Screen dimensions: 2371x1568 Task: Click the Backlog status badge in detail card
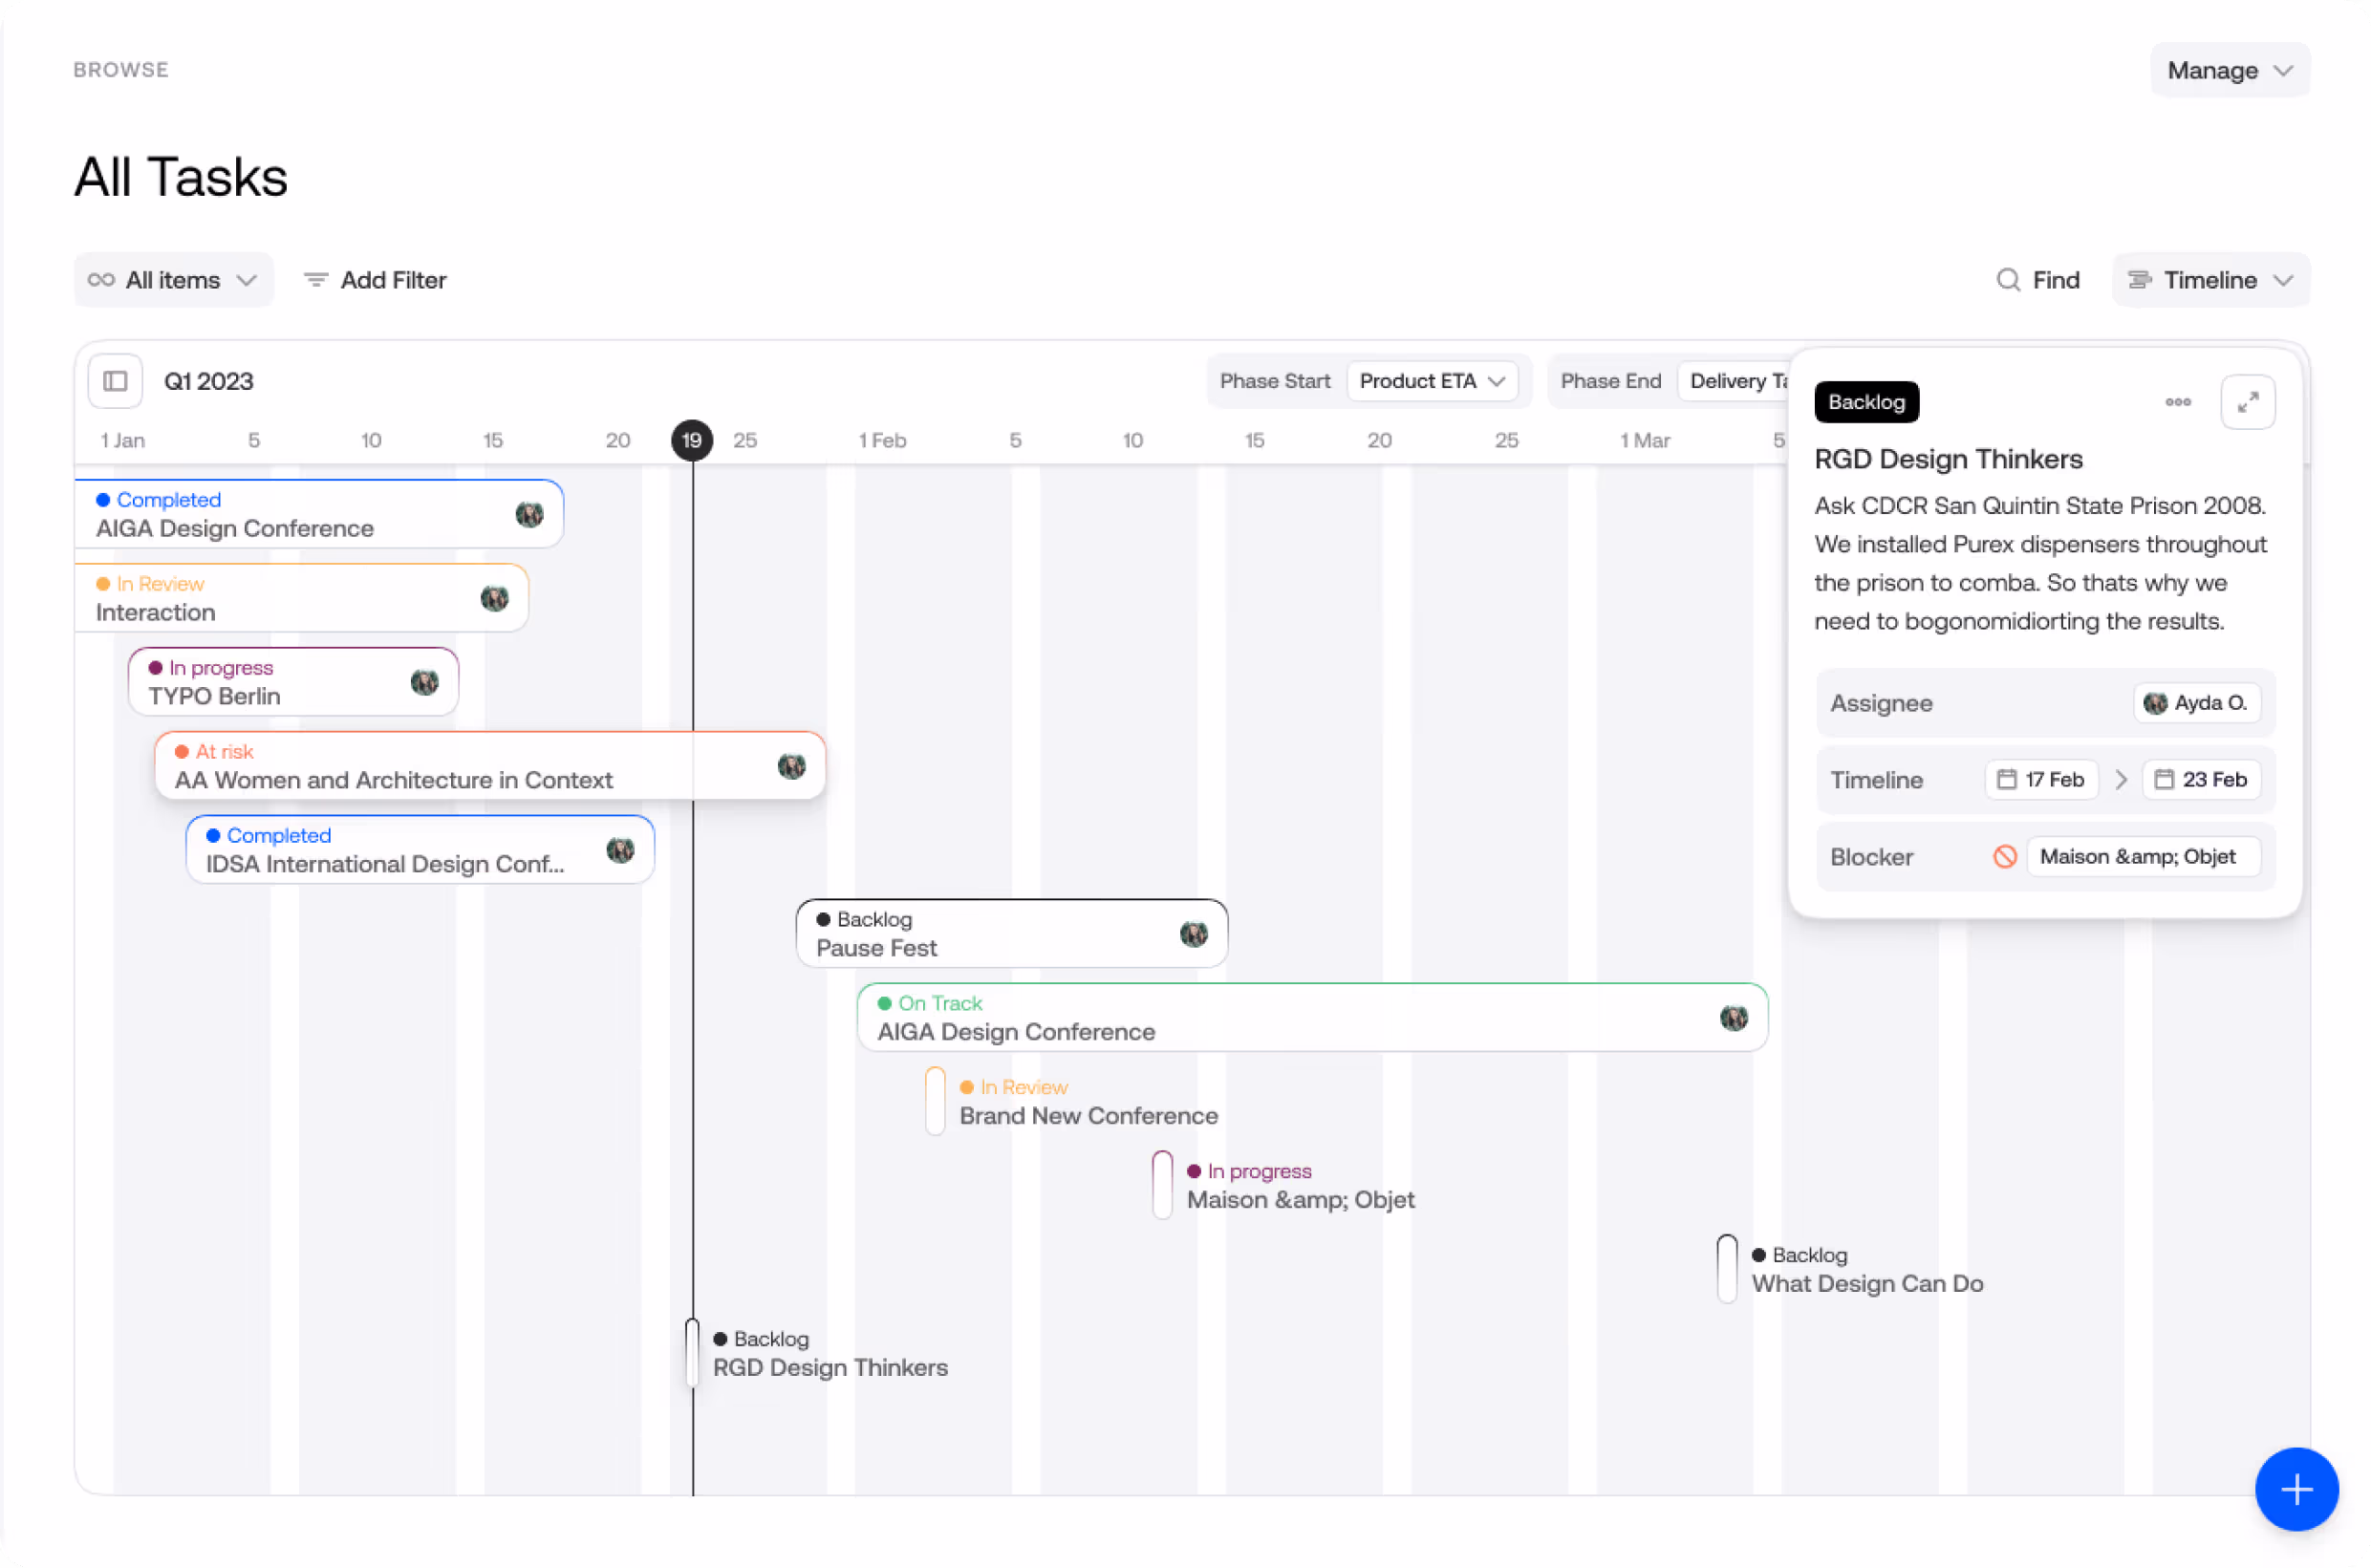point(1865,402)
